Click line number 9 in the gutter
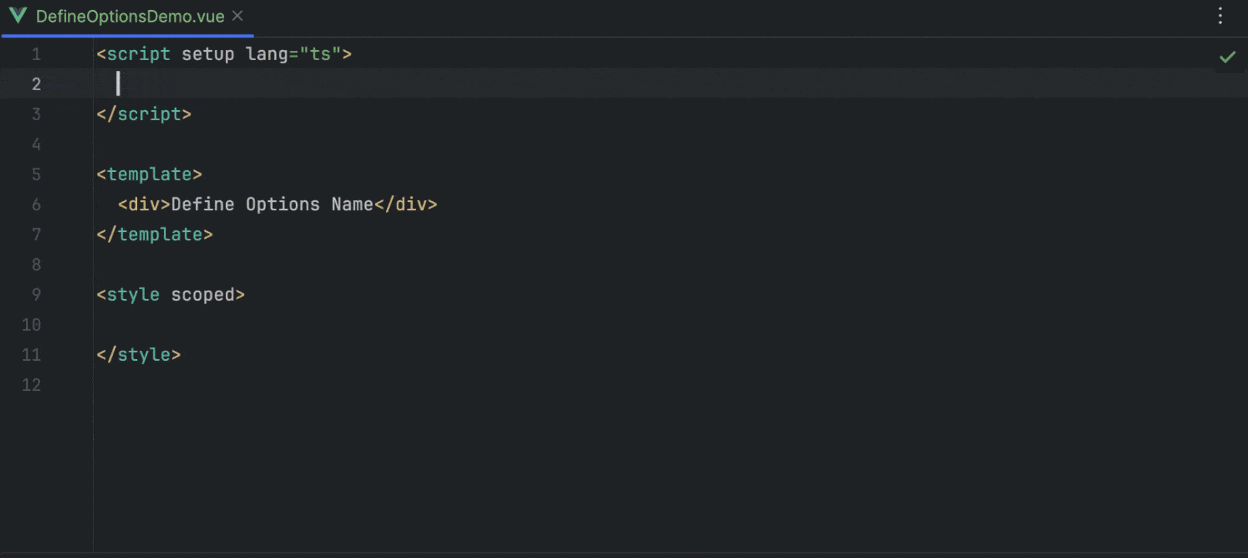1248x558 pixels. 36,294
